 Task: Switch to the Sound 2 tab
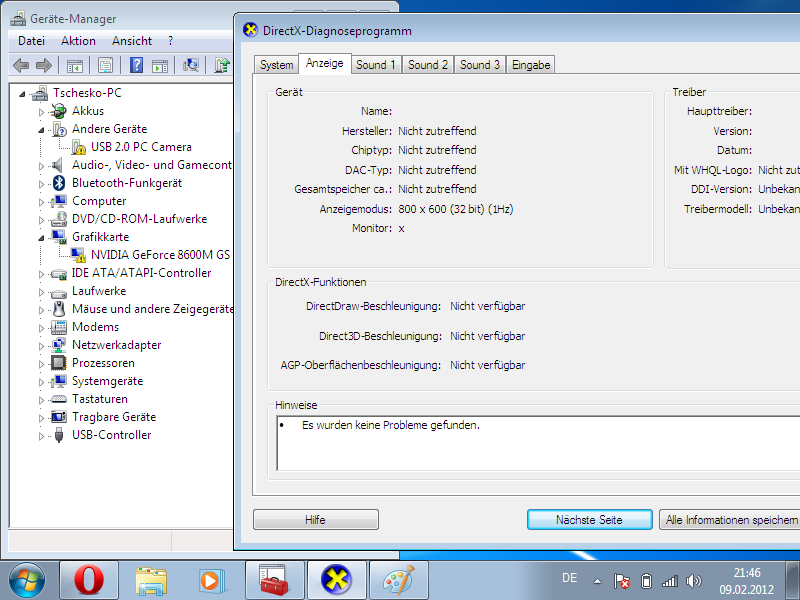(x=428, y=65)
